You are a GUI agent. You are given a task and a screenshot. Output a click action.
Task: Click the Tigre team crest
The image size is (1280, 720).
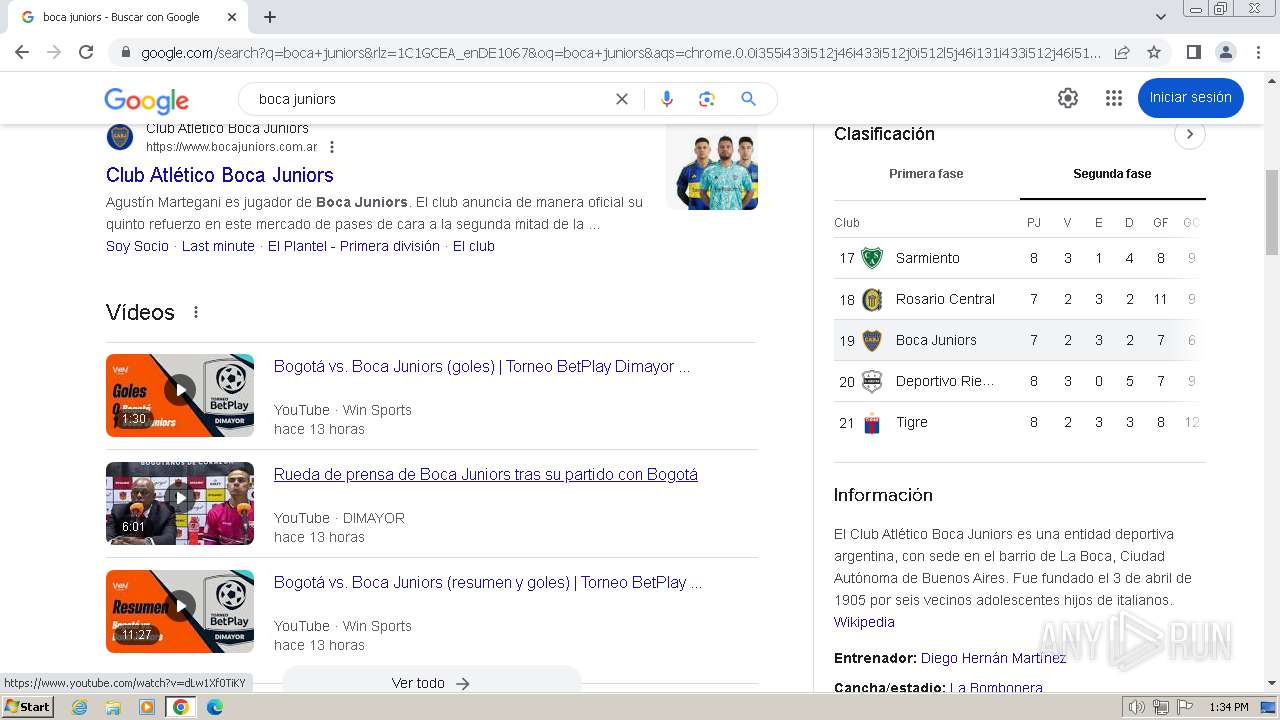coord(872,422)
